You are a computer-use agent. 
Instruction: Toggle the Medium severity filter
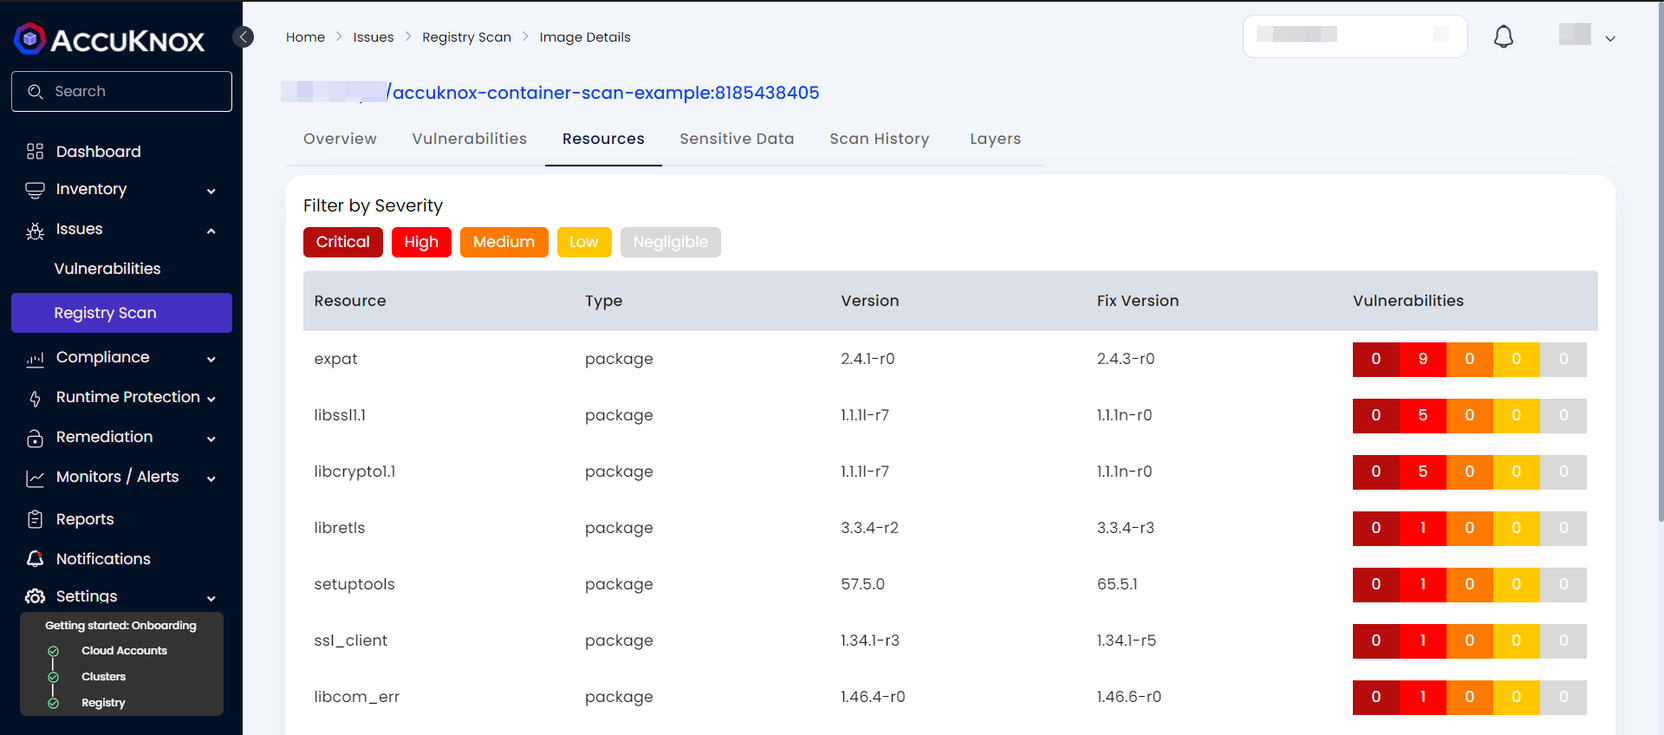[503, 242]
